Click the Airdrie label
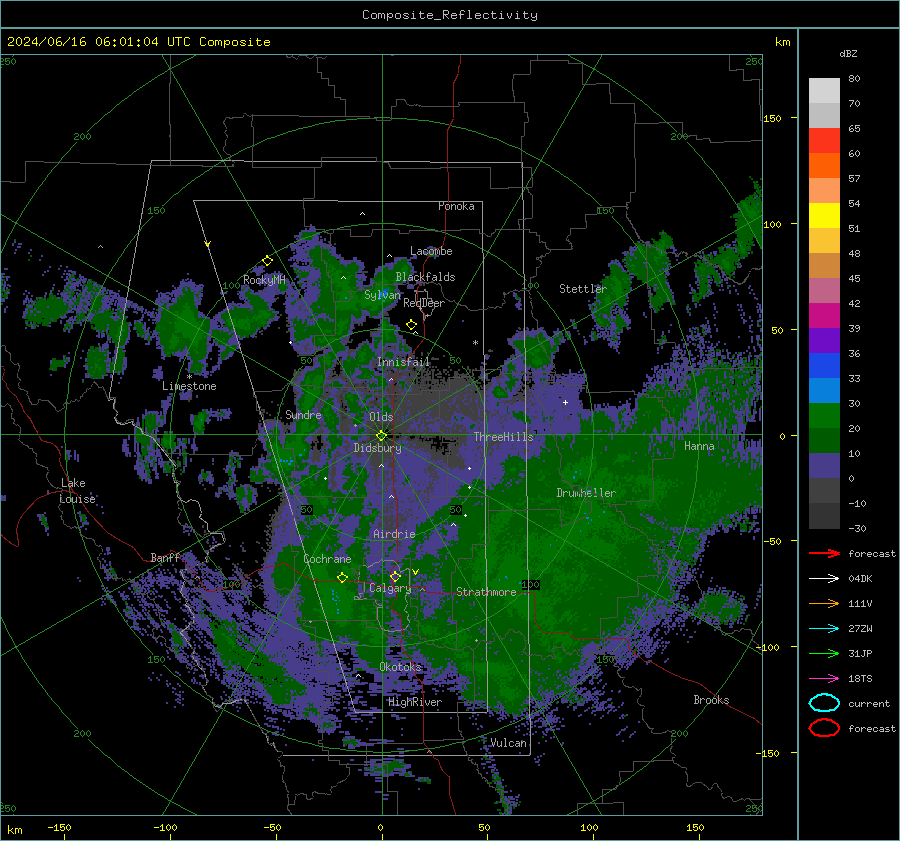 [x=394, y=534]
